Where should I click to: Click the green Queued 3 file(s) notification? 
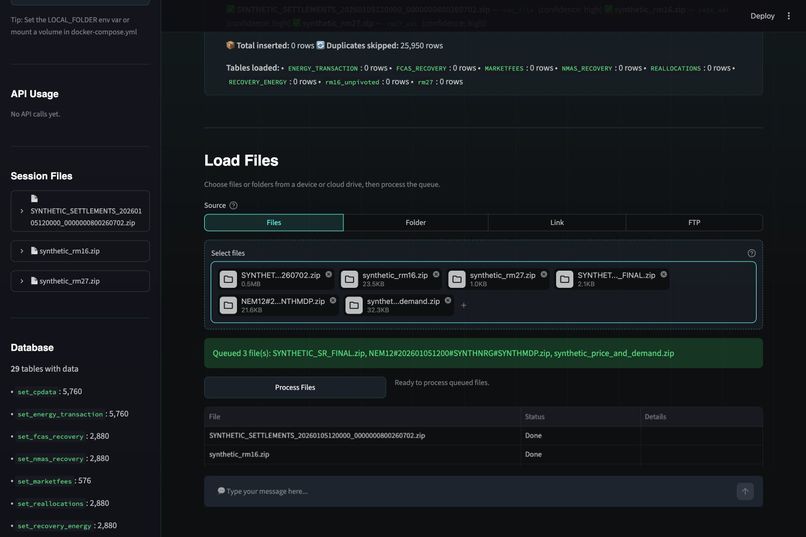483,353
